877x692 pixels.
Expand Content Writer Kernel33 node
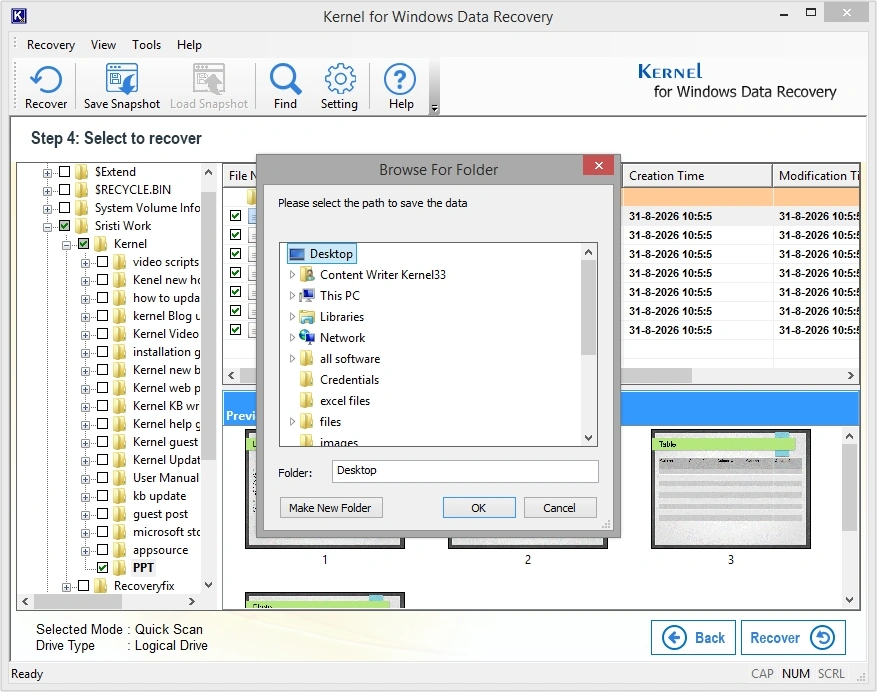tap(292, 275)
